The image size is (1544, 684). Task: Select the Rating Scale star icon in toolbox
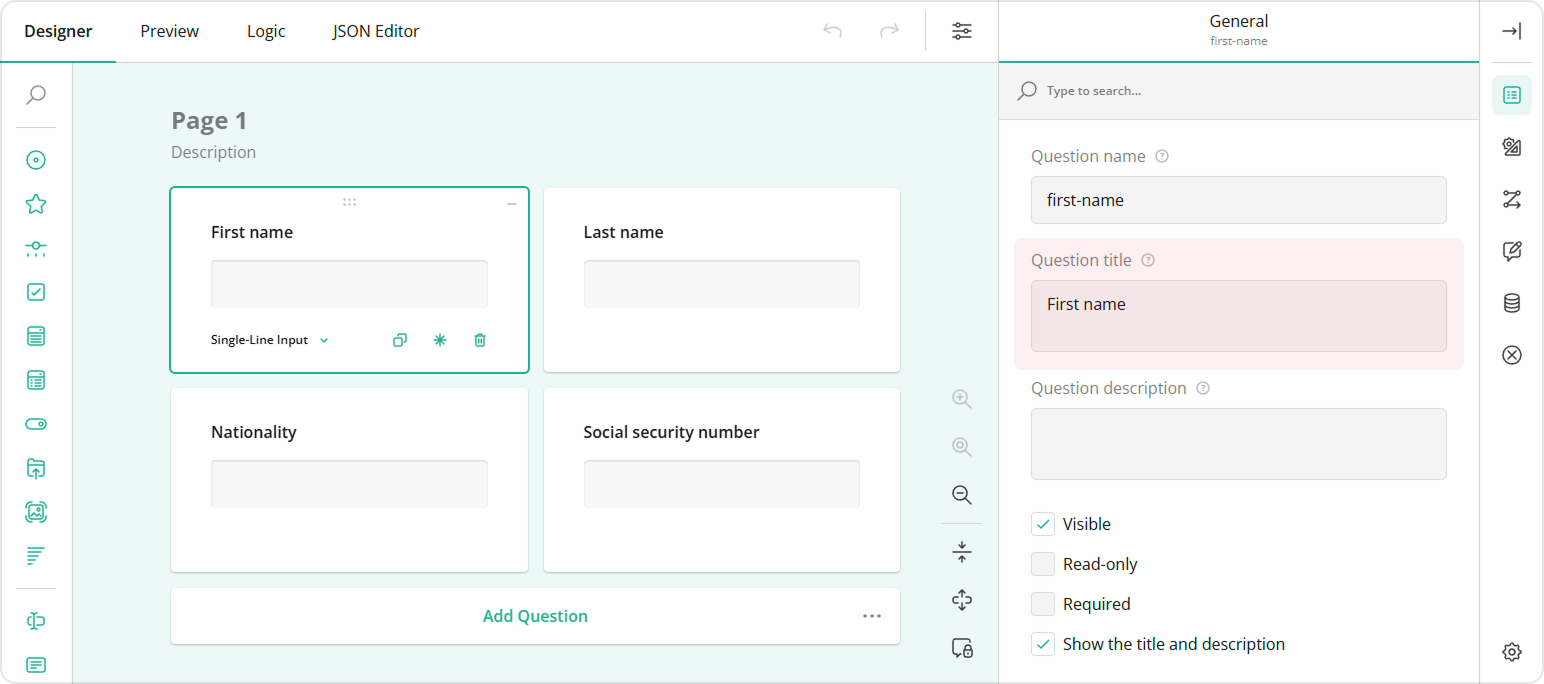[x=36, y=204]
